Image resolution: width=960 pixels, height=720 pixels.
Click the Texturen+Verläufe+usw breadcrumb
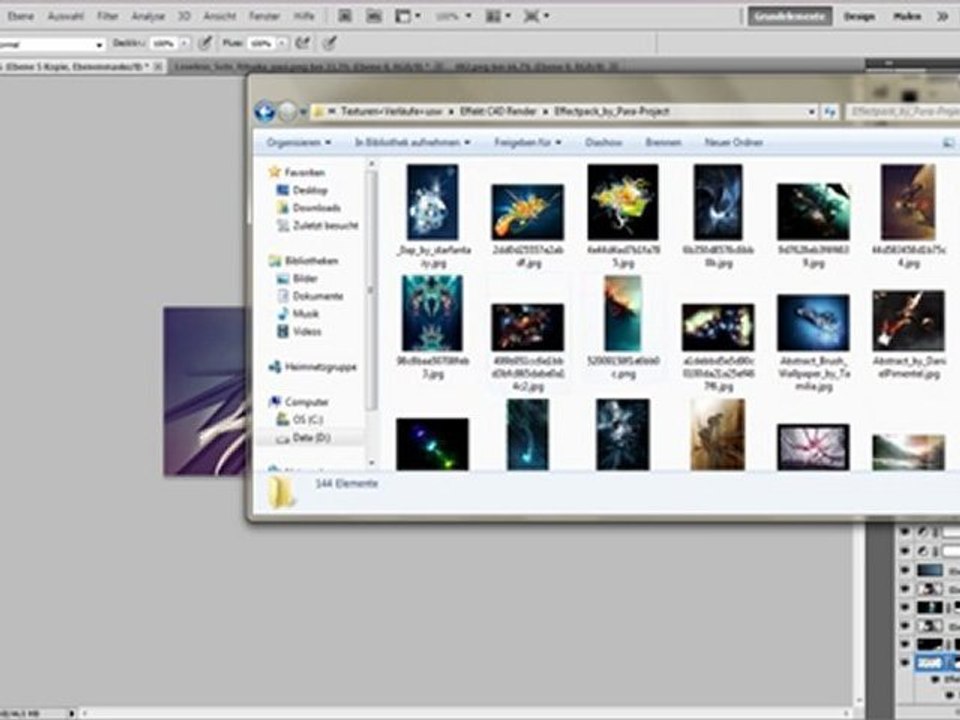[x=394, y=111]
